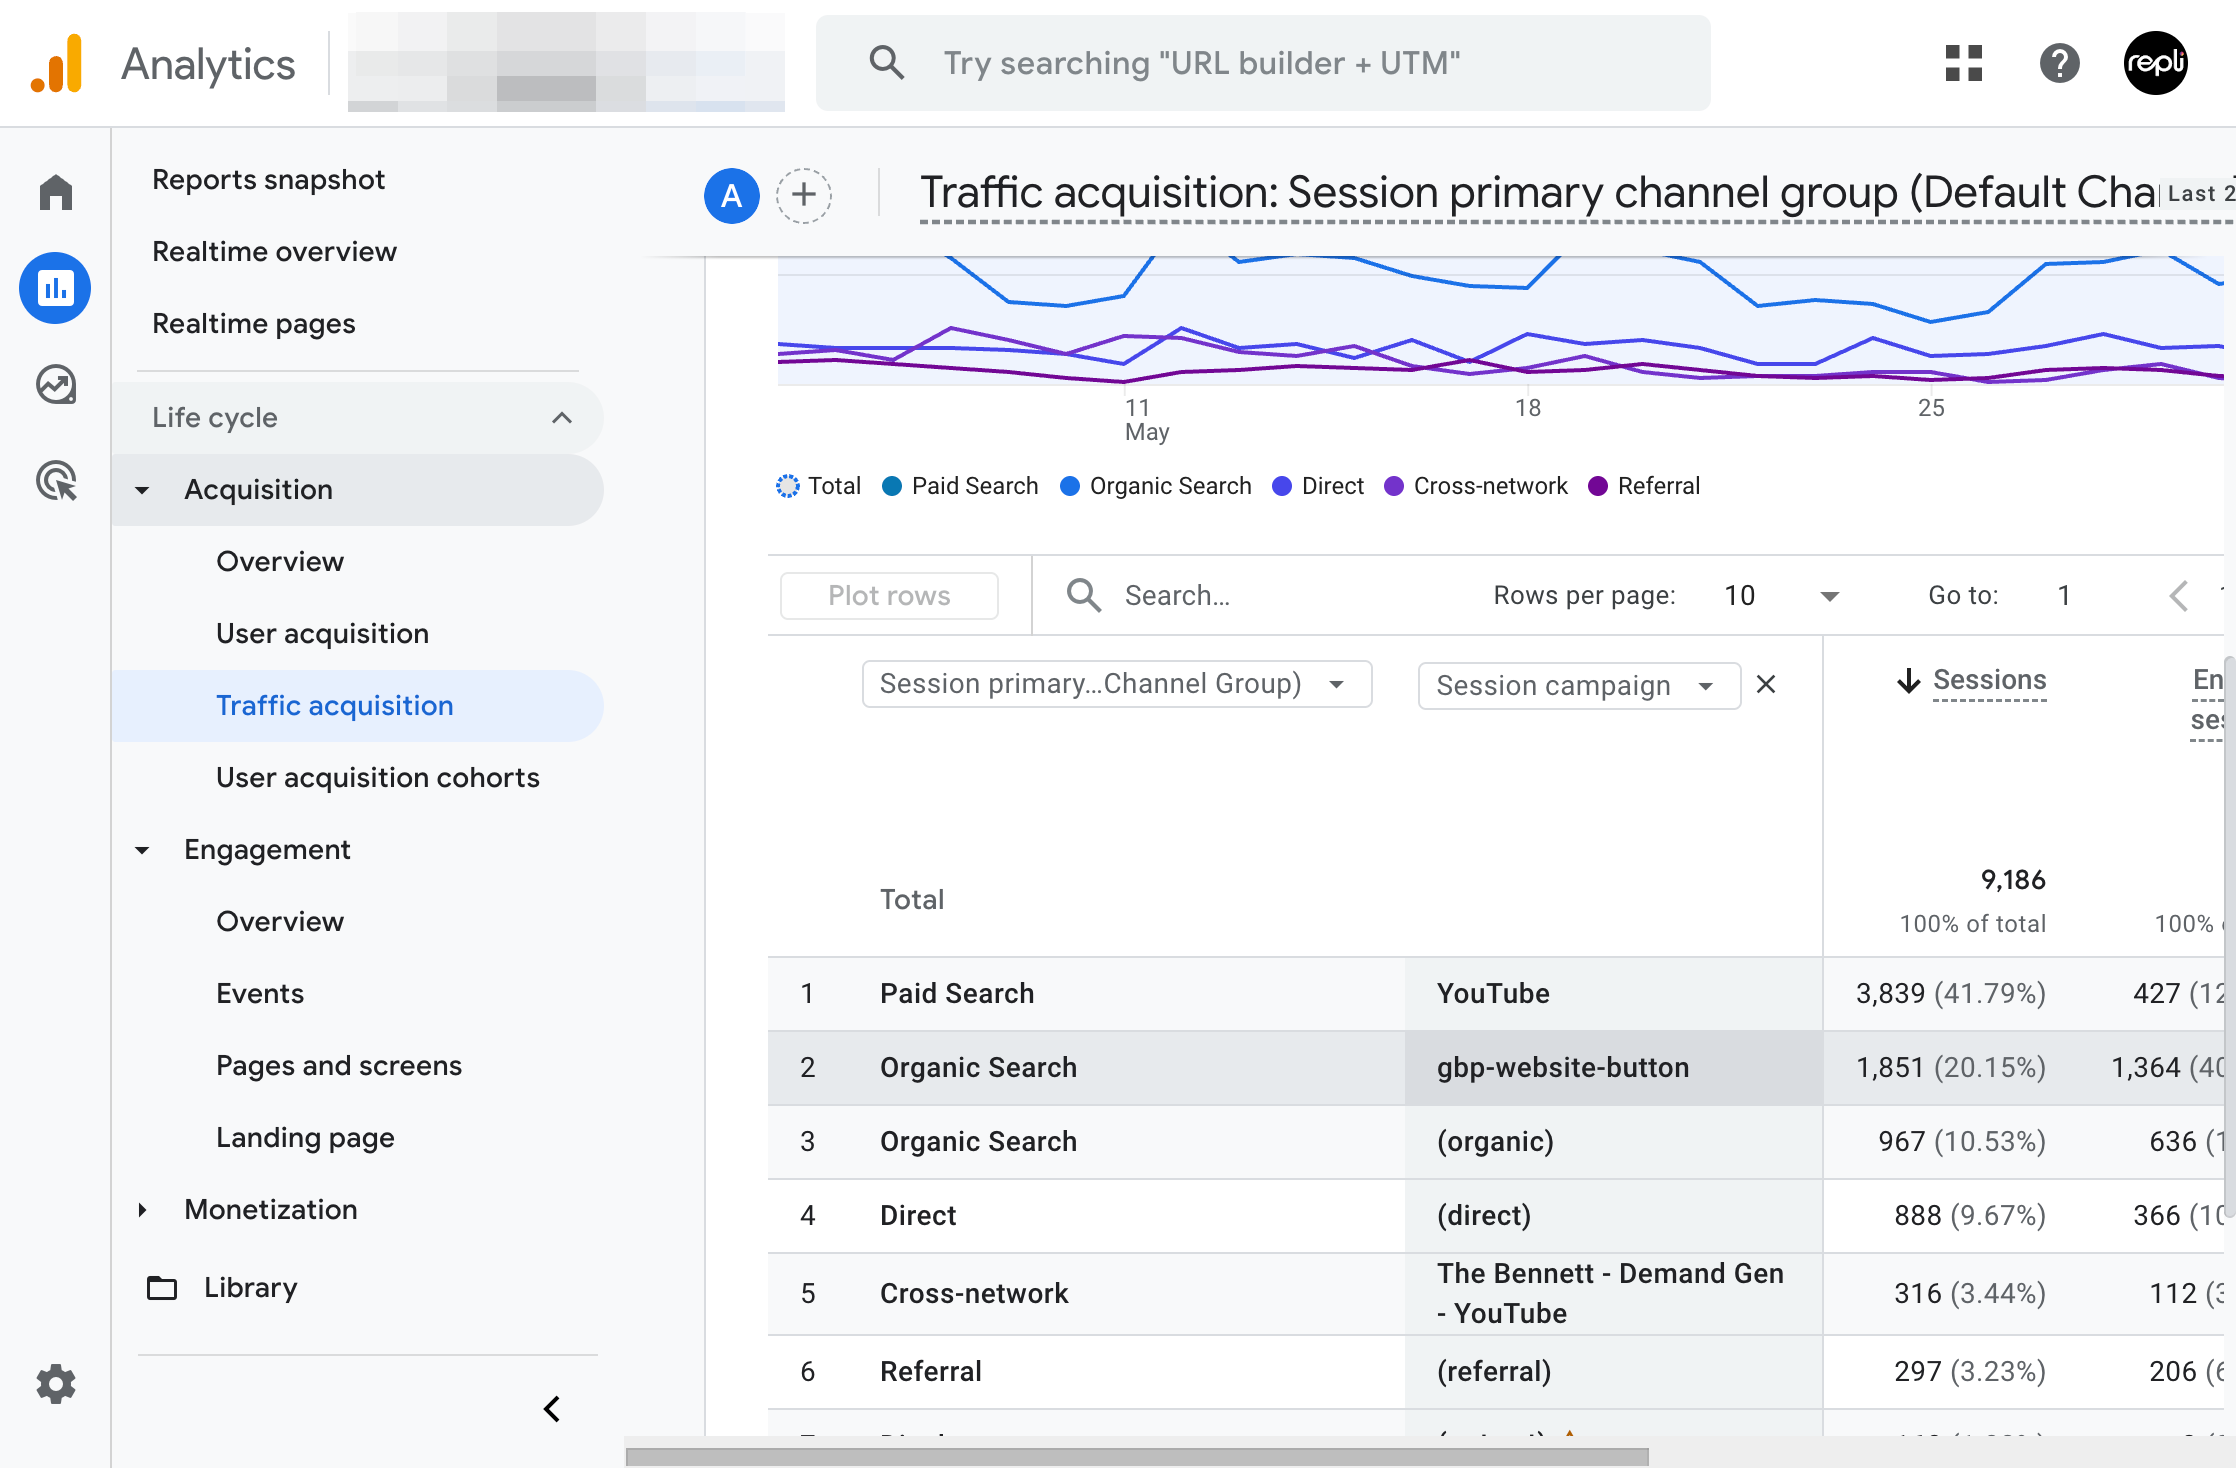Toggle the Referral legend item
The image size is (2236, 1468).
click(x=1644, y=486)
